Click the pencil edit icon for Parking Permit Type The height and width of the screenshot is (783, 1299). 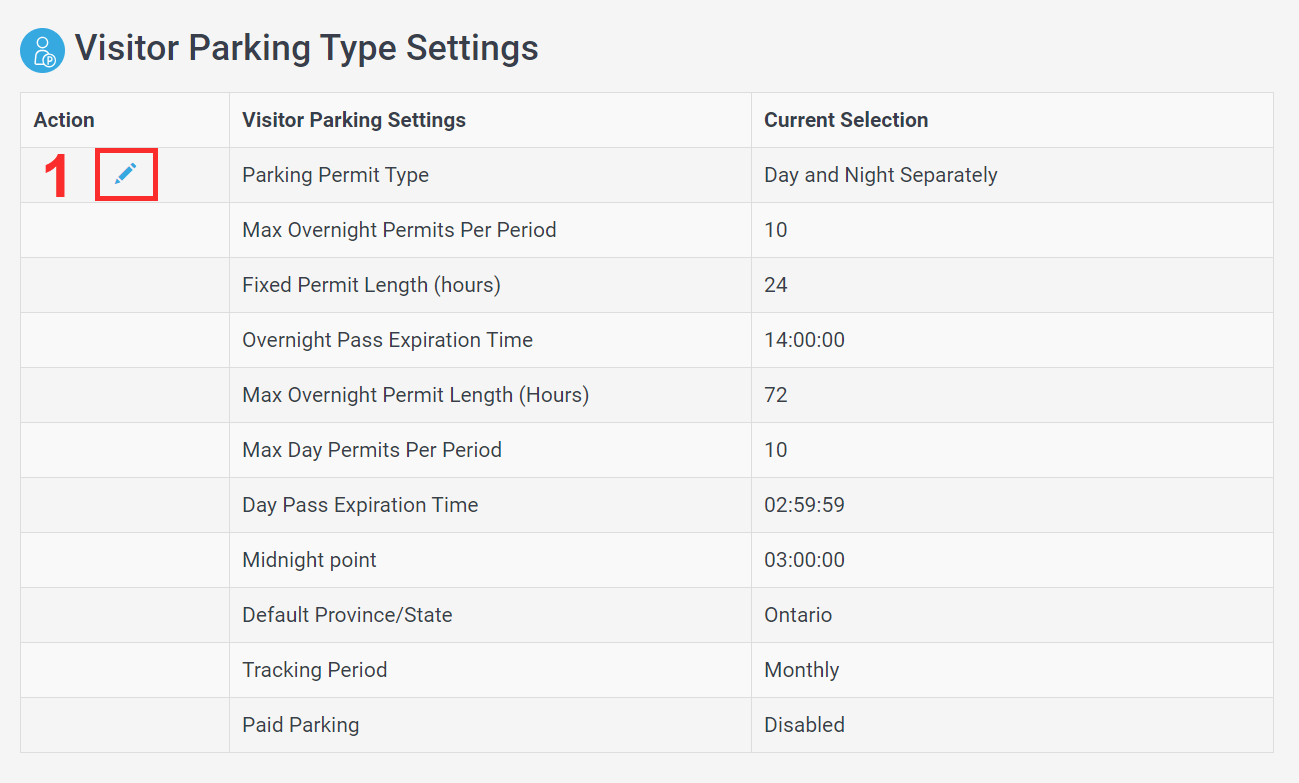[125, 174]
